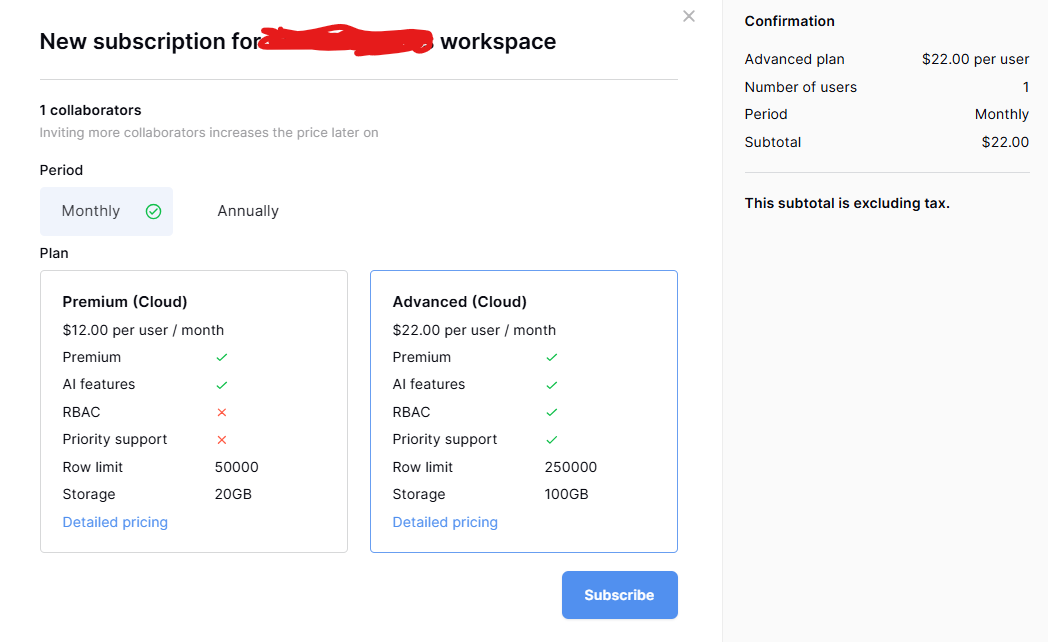Open Detailed pricing link under Advanced plan
This screenshot has height=642, width=1048.
click(x=445, y=522)
